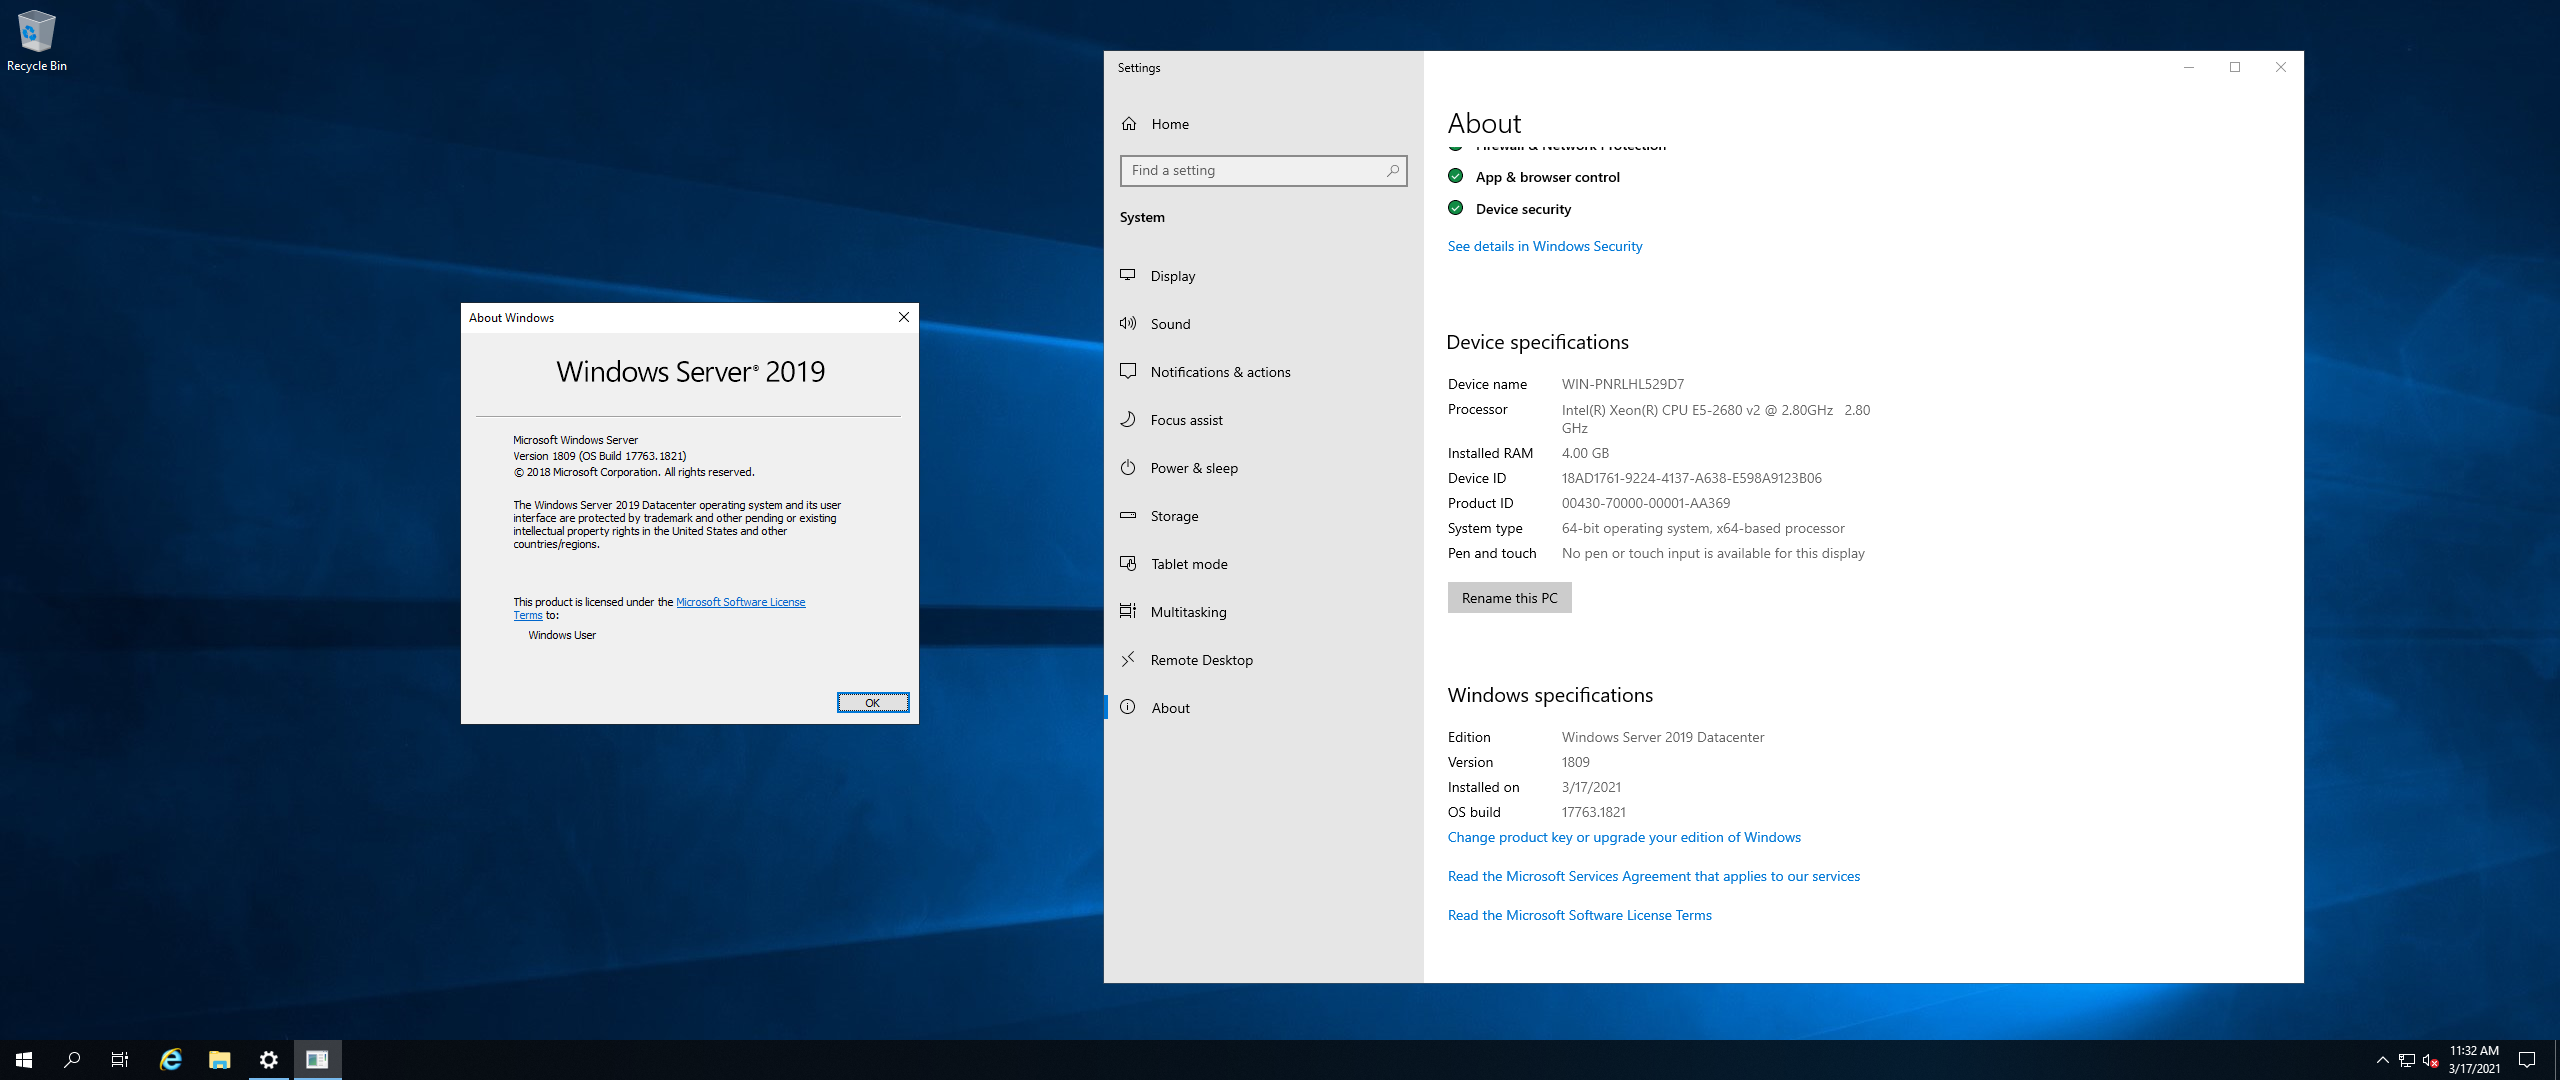Select the OS build value 17763.1821
The height and width of the screenshot is (1080, 2560).
point(1593,812)
